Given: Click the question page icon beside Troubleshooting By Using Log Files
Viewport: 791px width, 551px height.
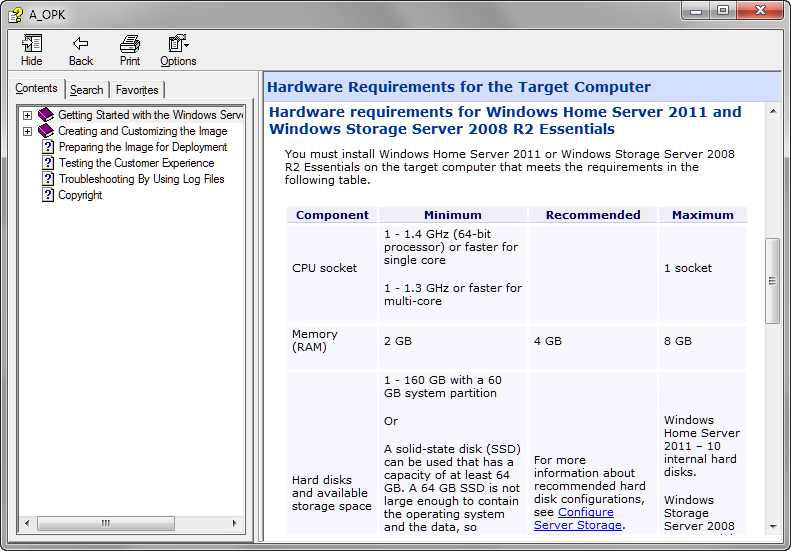Looking at the screenshot, I should [48, 179].
